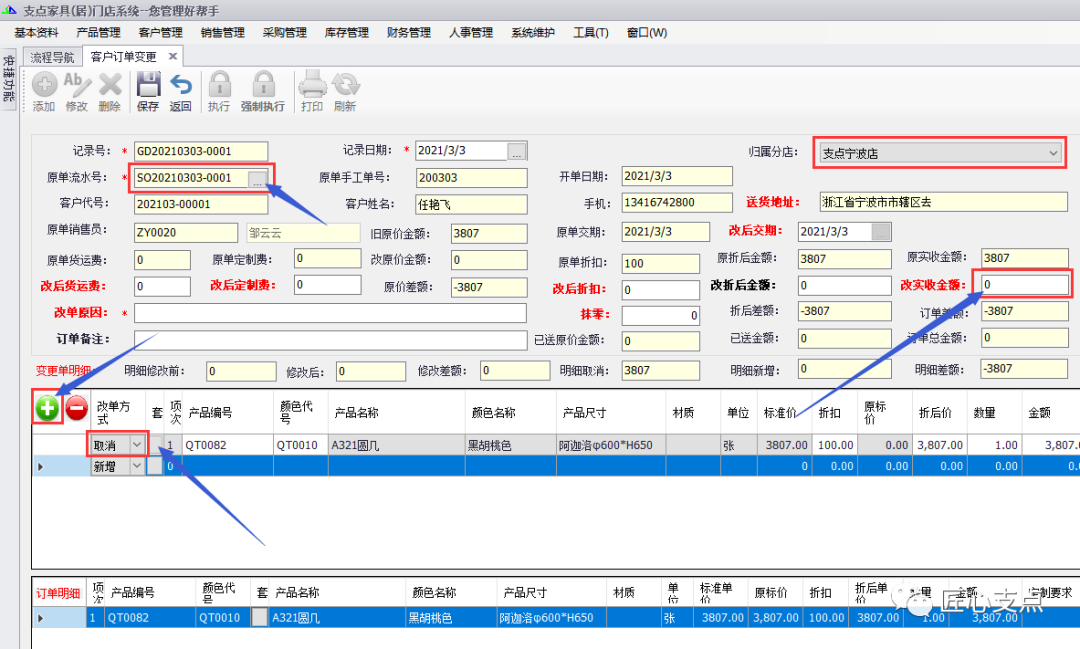Open the 库存管理 menu
1080x649 pixels.
tap(346, 32)
